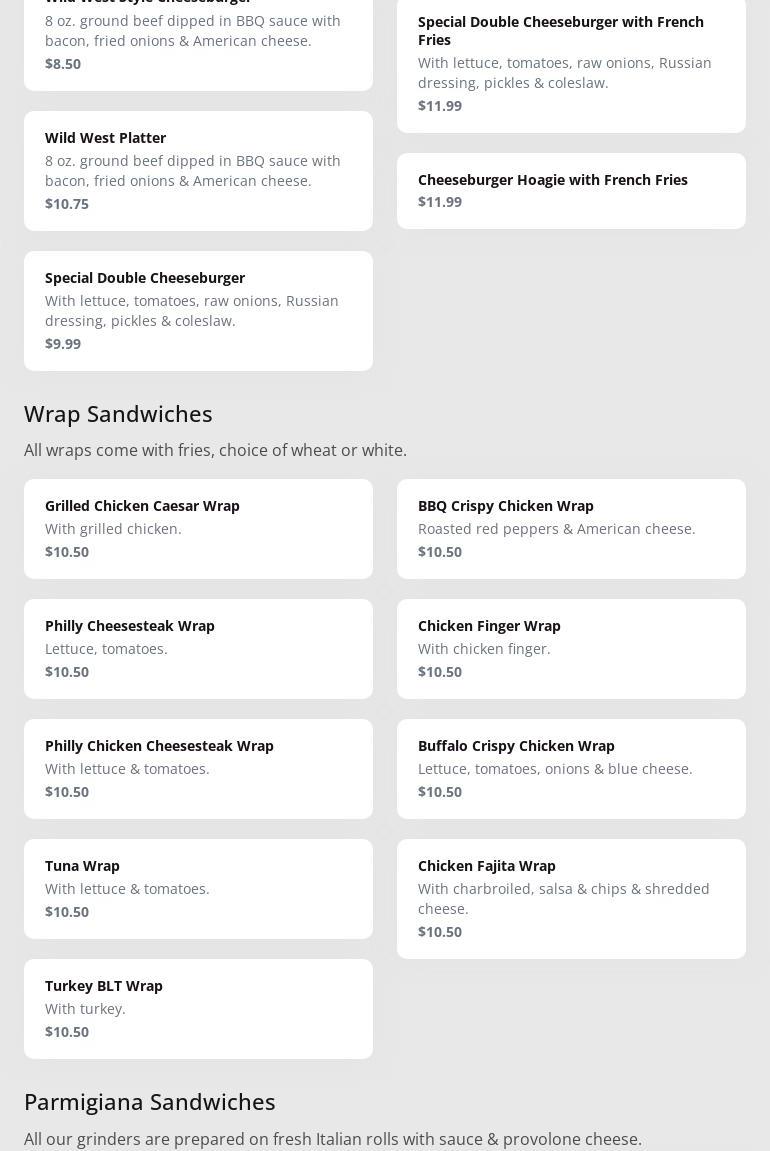Choose the Chicken Finger Wrap
Viewport: 770px width, 1151px height.
(x=571, y=648)
